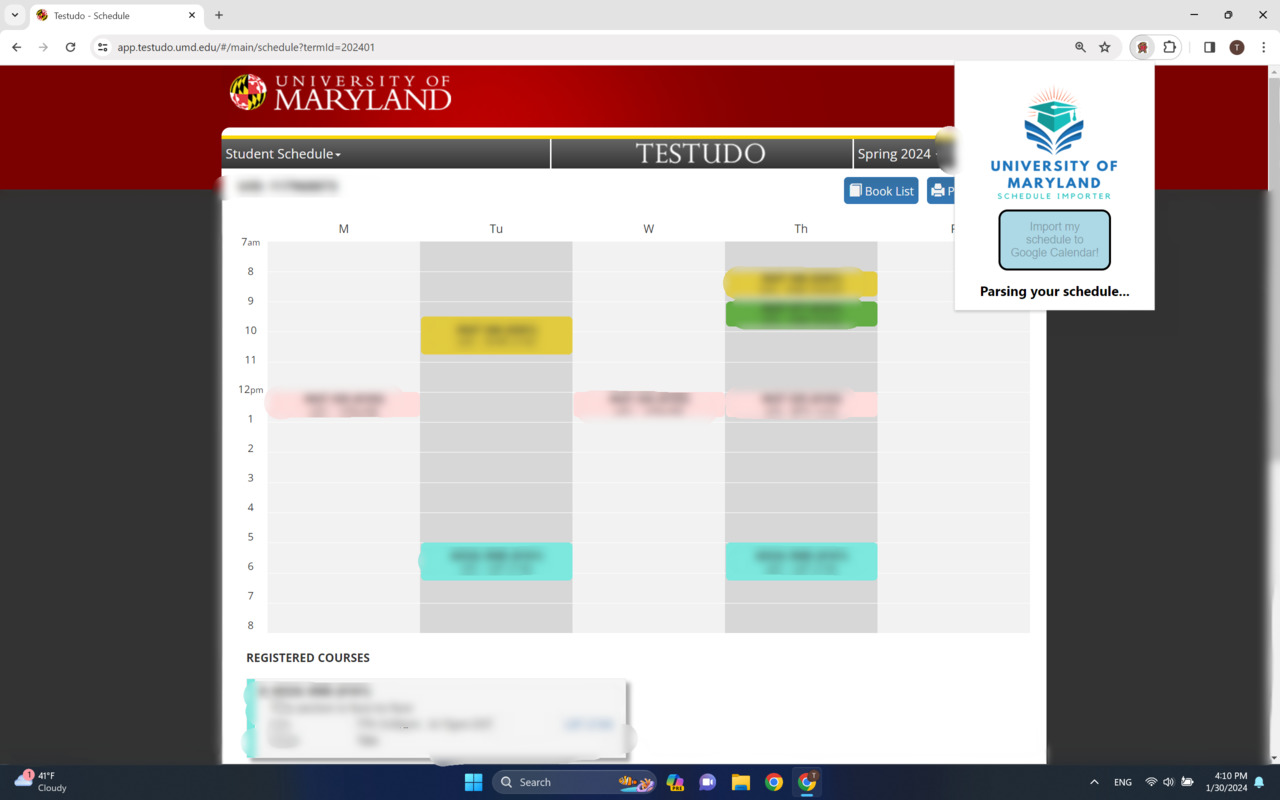Screen dimensions: 1280x800
Task: Reload the Testudo schedule page
Action: 70,47
